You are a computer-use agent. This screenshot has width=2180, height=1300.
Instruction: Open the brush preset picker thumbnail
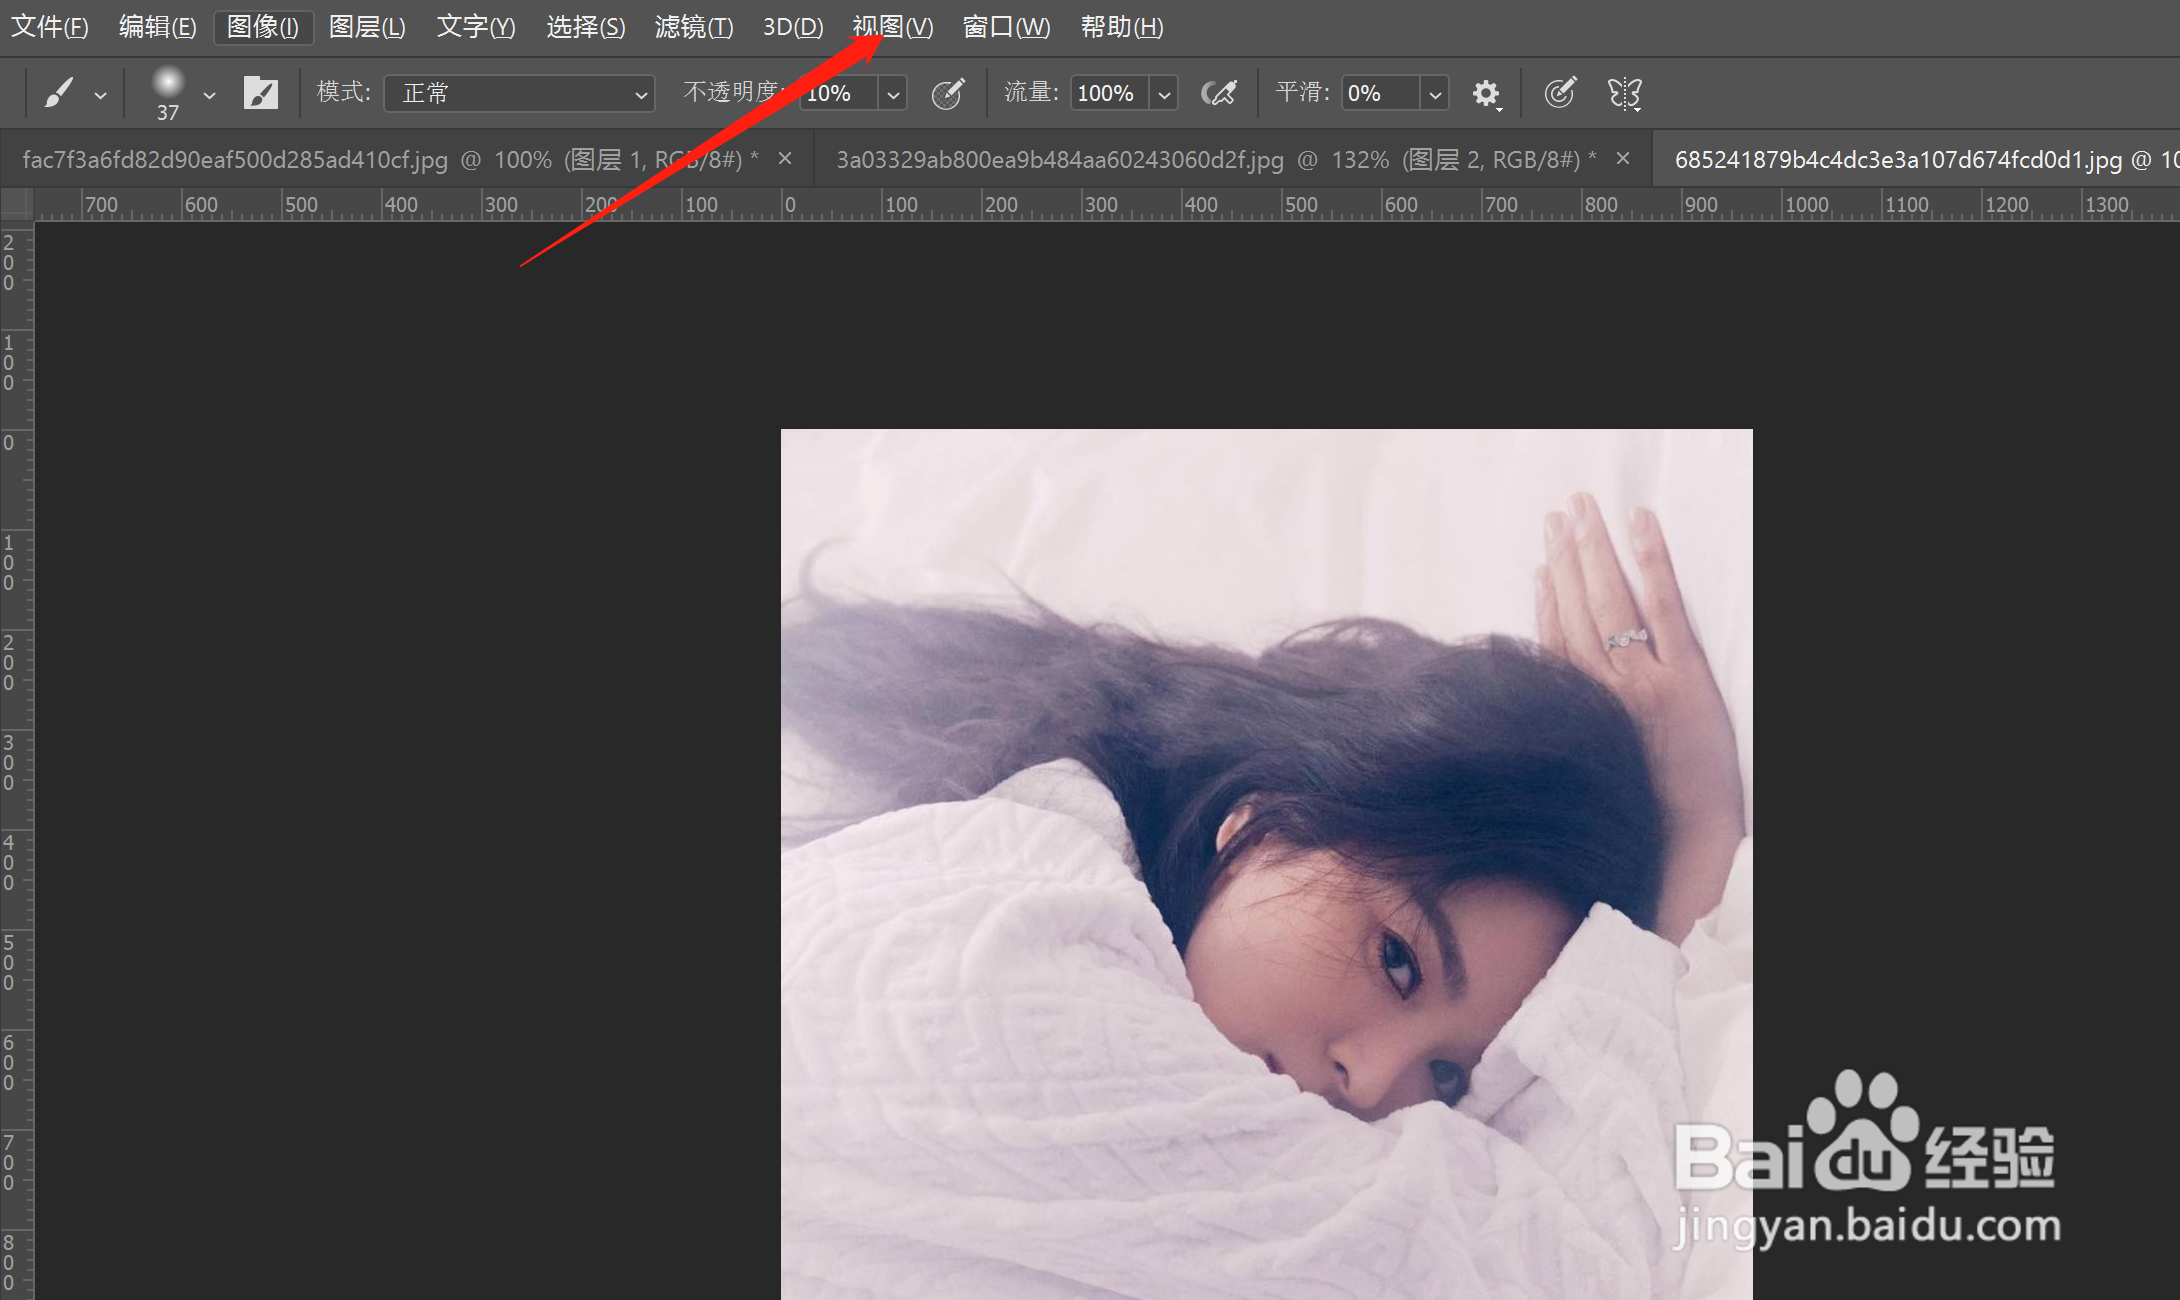pyautogui.click(x=168, y=86)
